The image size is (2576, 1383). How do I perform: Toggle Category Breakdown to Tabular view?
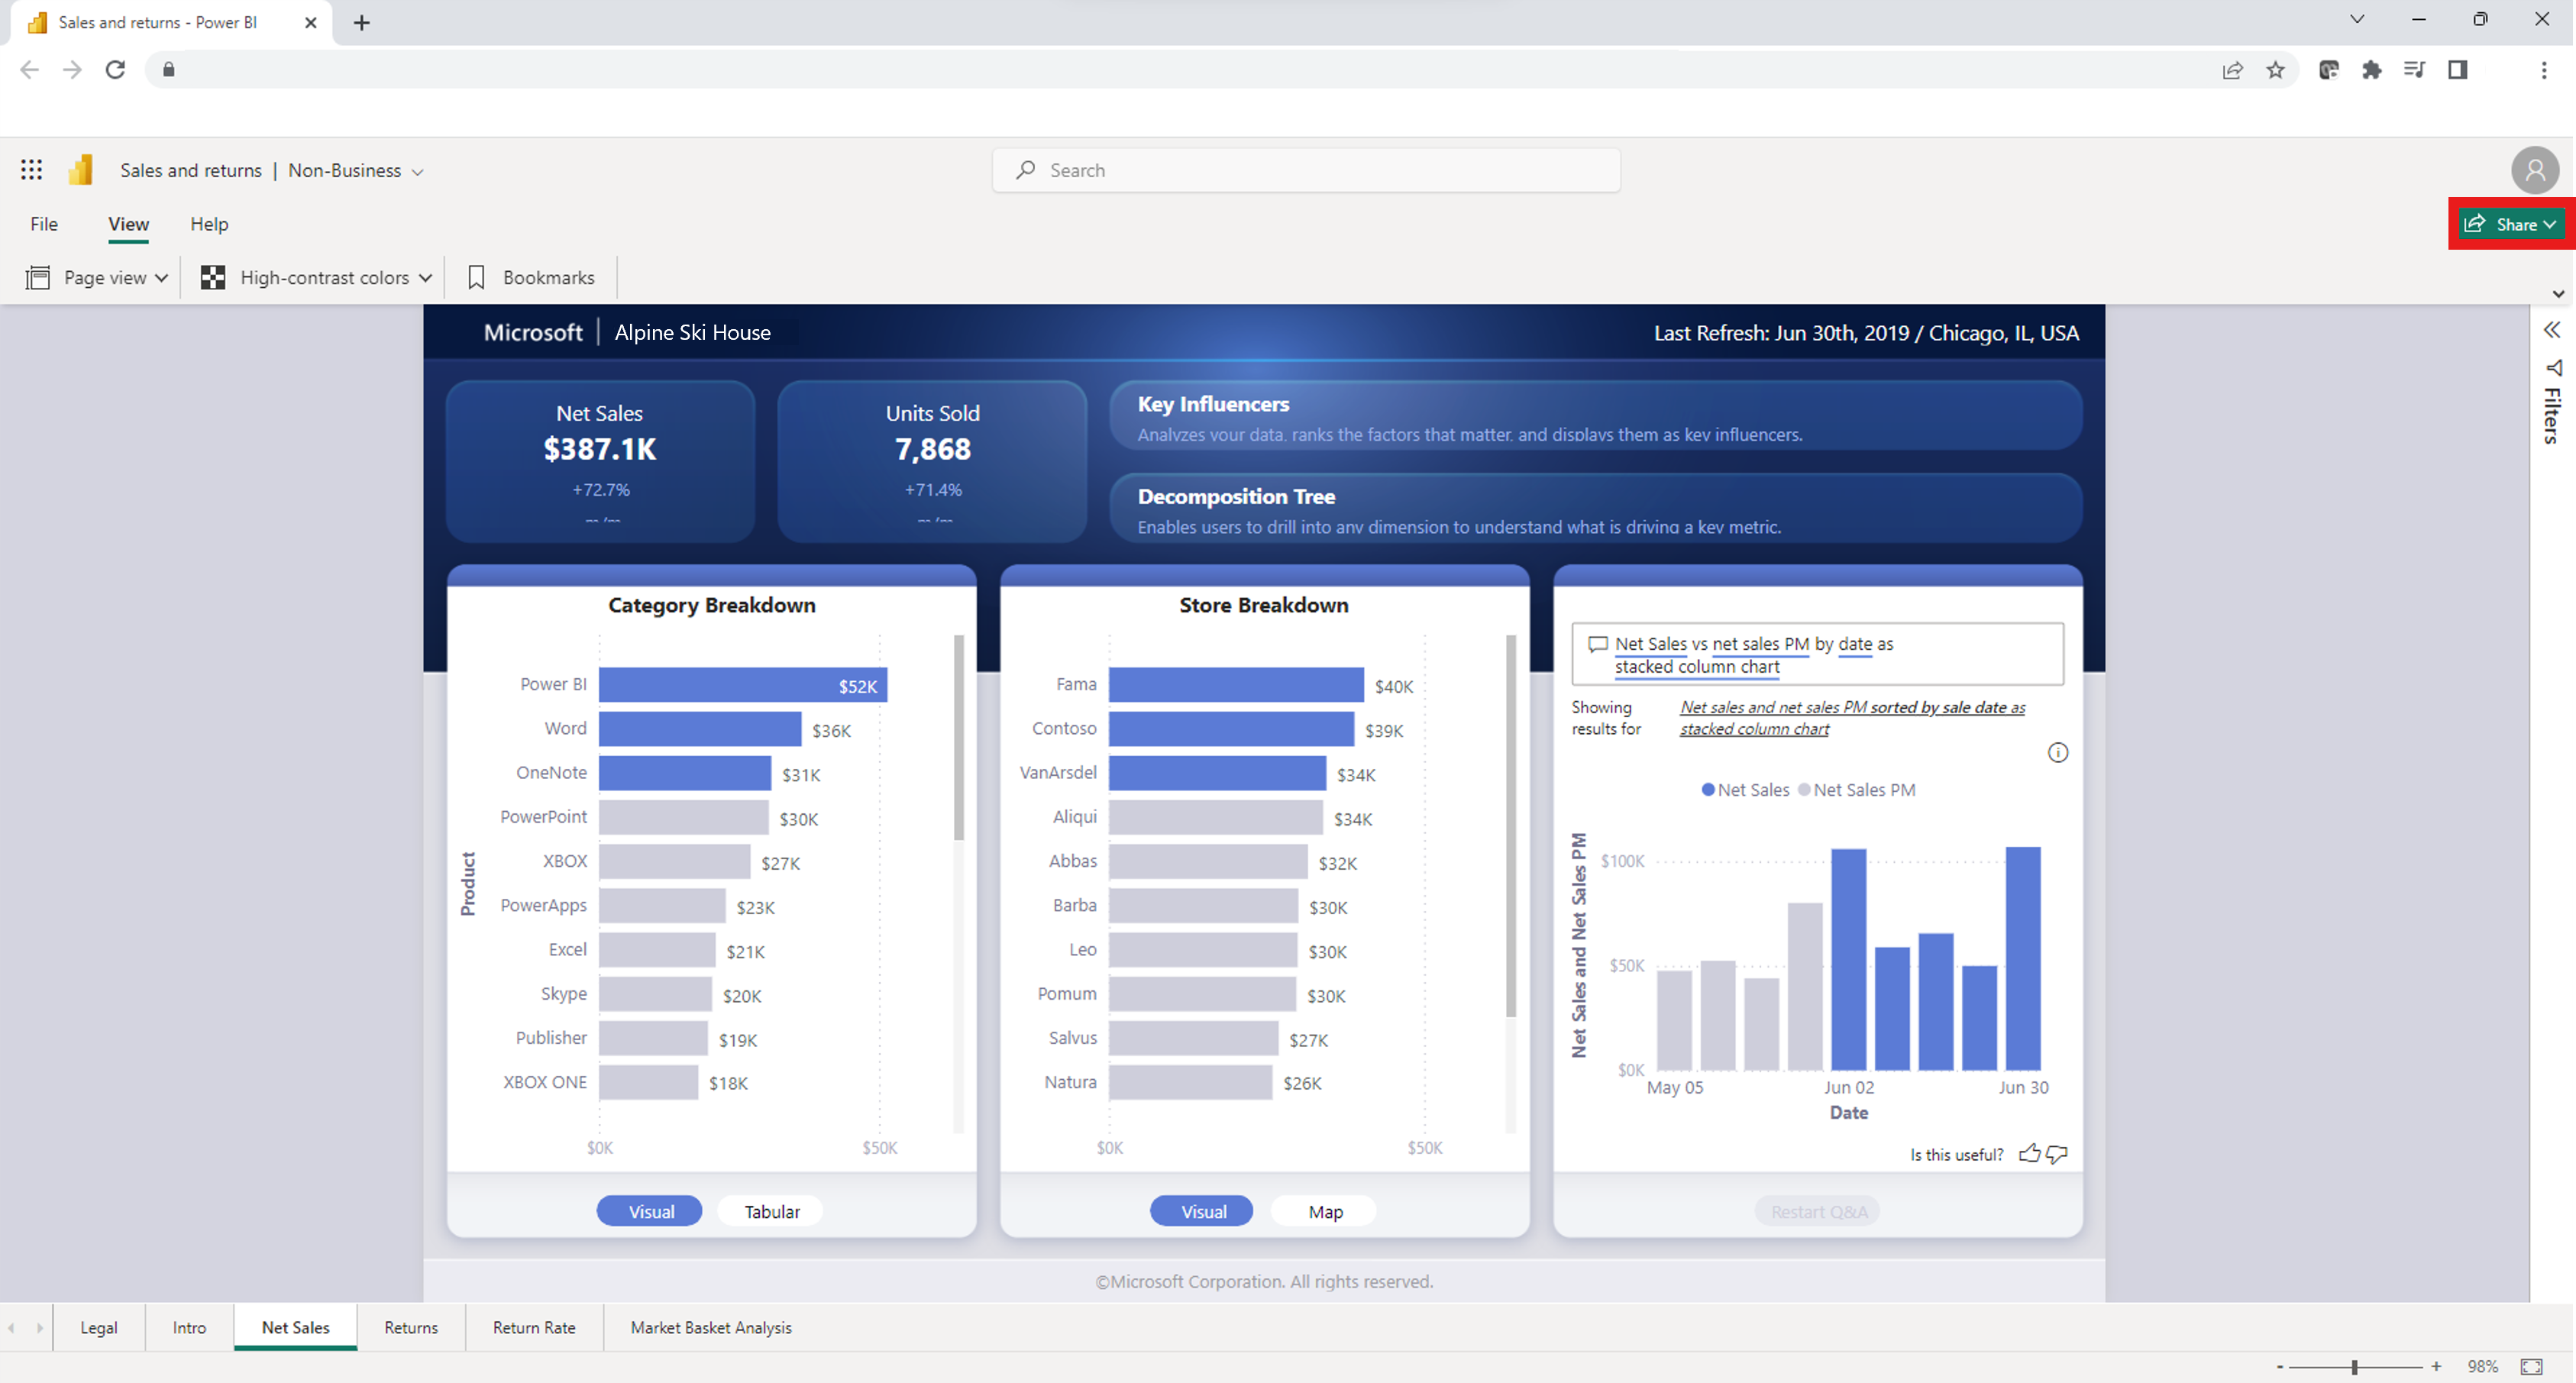pos(772,1211)
